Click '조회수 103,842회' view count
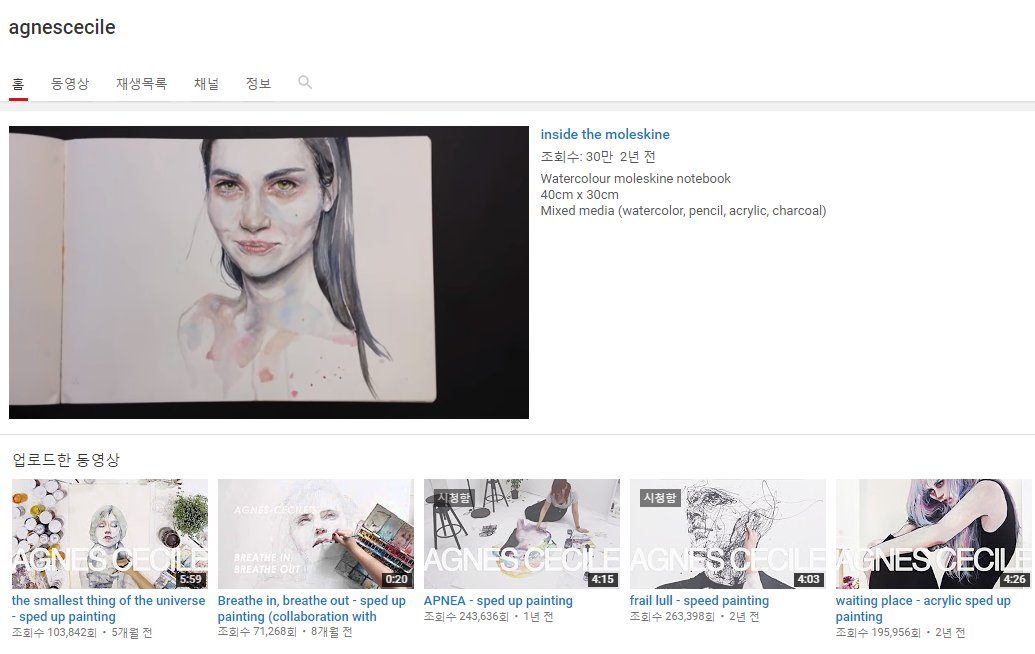1035x654 pixels. click(54, 632)
